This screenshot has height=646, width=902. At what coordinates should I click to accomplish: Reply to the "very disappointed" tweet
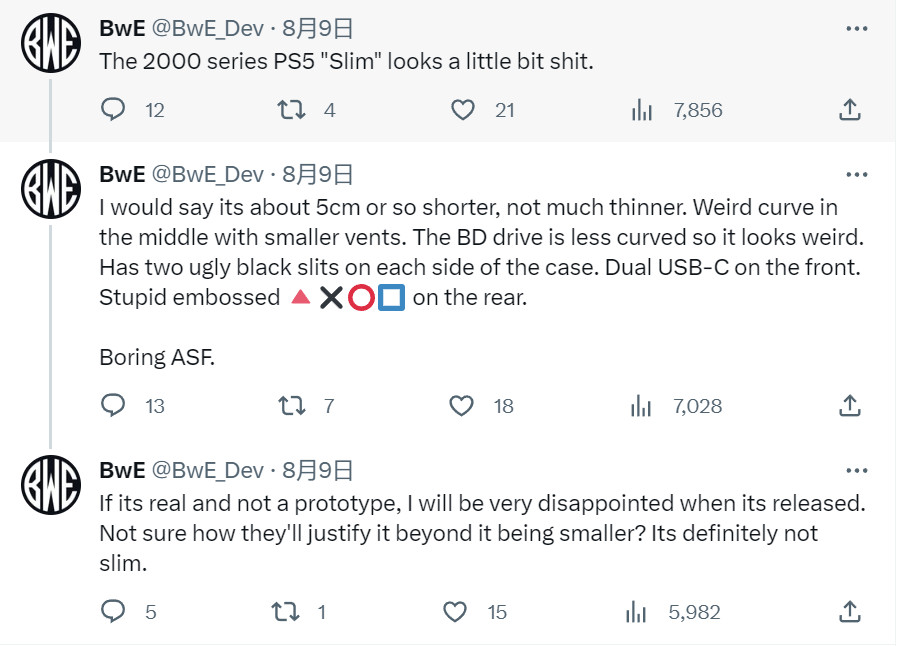[114, 611]
